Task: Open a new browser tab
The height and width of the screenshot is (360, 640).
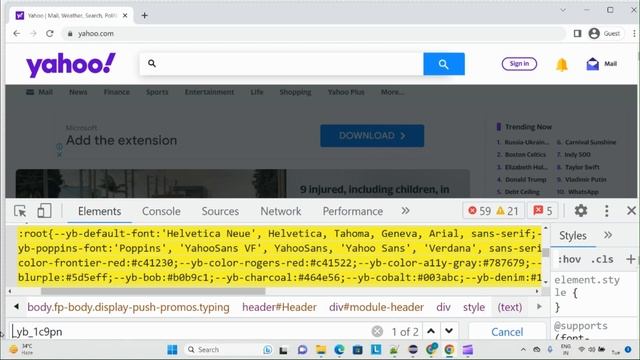Action: point(144,16)
